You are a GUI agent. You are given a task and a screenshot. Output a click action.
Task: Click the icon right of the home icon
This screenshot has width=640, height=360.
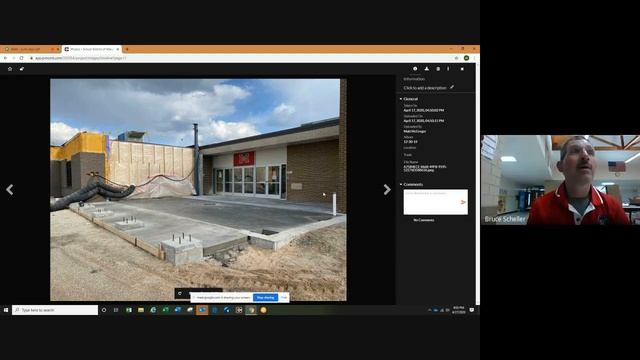22,69
